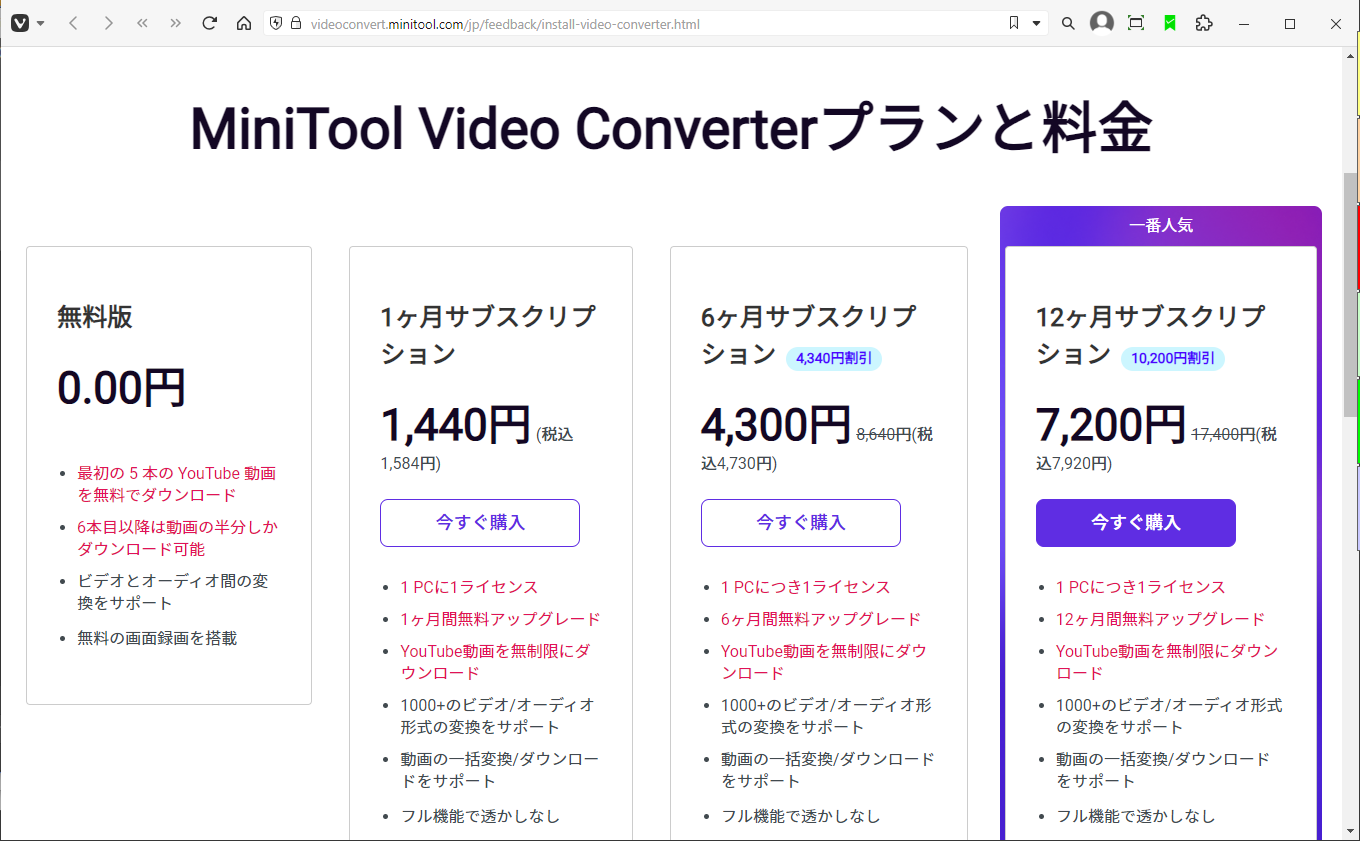Viewport: 1360px width, 841px height.
Task: Click the rewind history button
Action: (x=142, y=23)
